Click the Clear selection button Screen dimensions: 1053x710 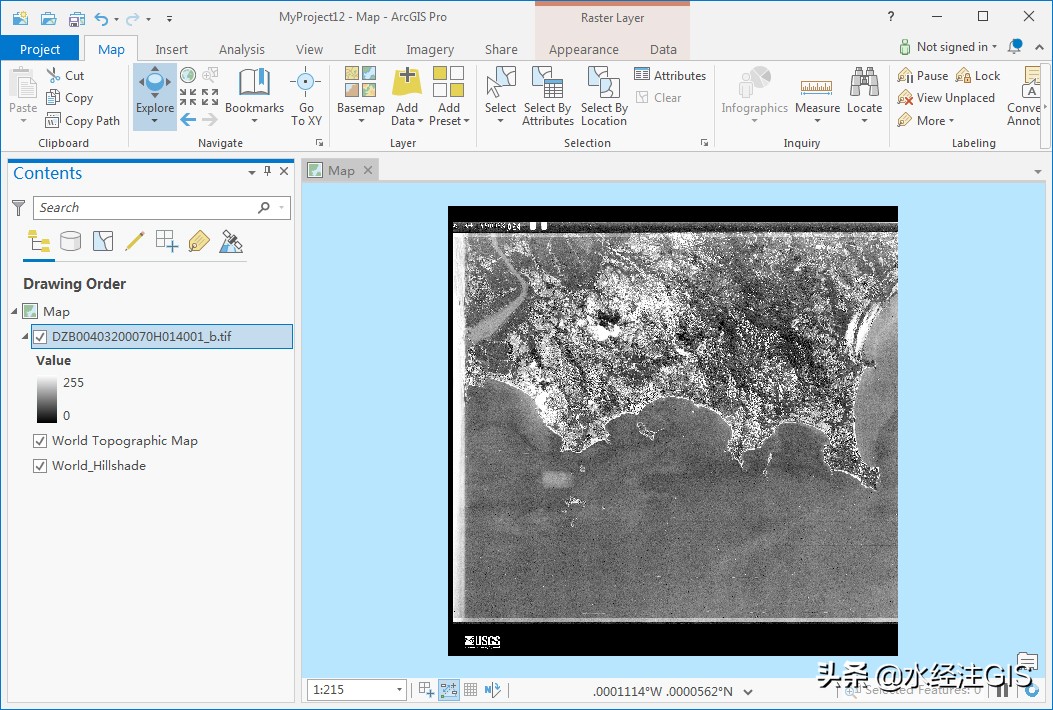pyautogui.click(x=658, y=97)
